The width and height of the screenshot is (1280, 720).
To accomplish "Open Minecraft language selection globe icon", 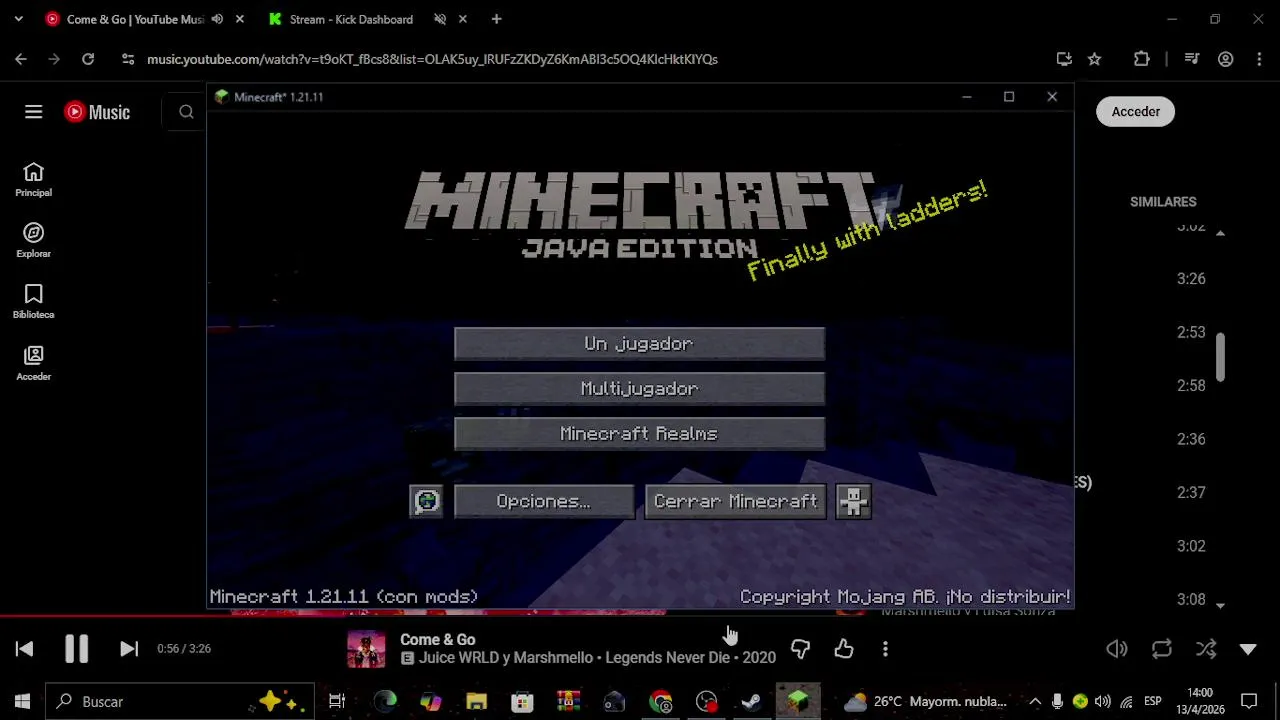I will [427, 502].
